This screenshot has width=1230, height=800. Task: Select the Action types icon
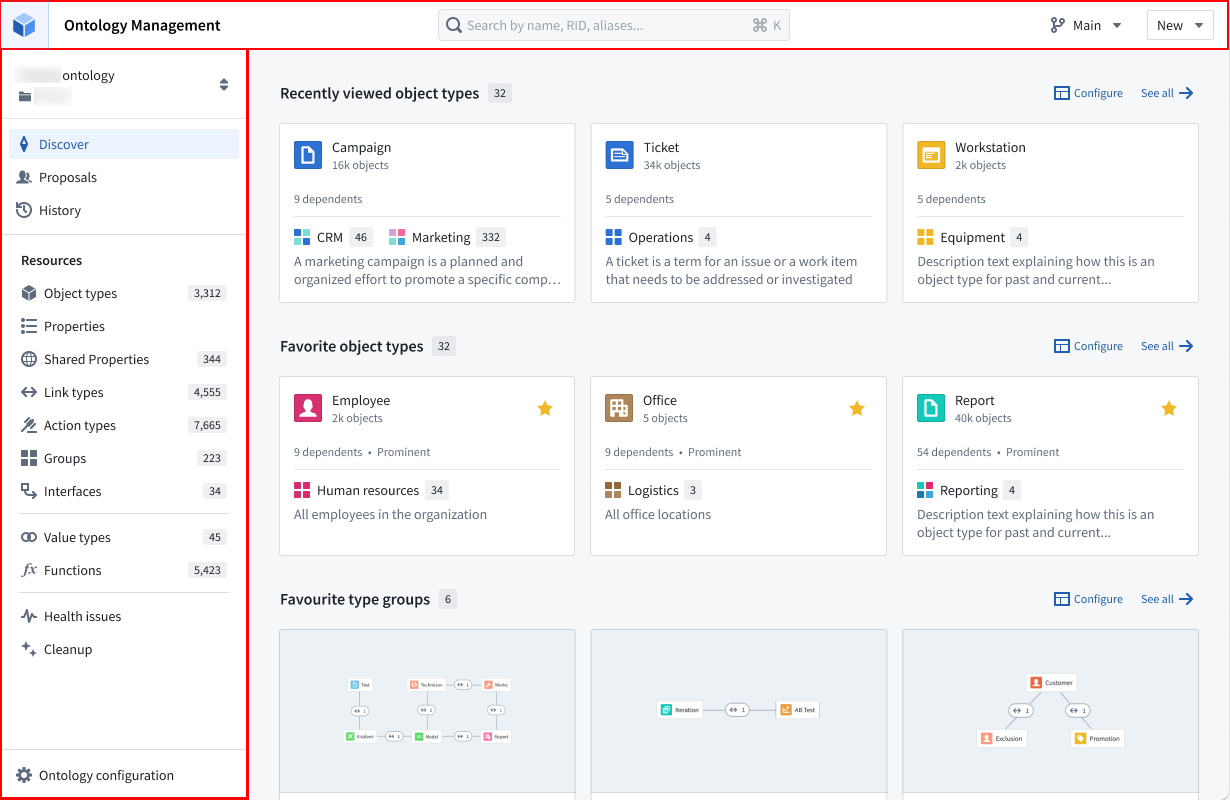[x=29, y=425]
